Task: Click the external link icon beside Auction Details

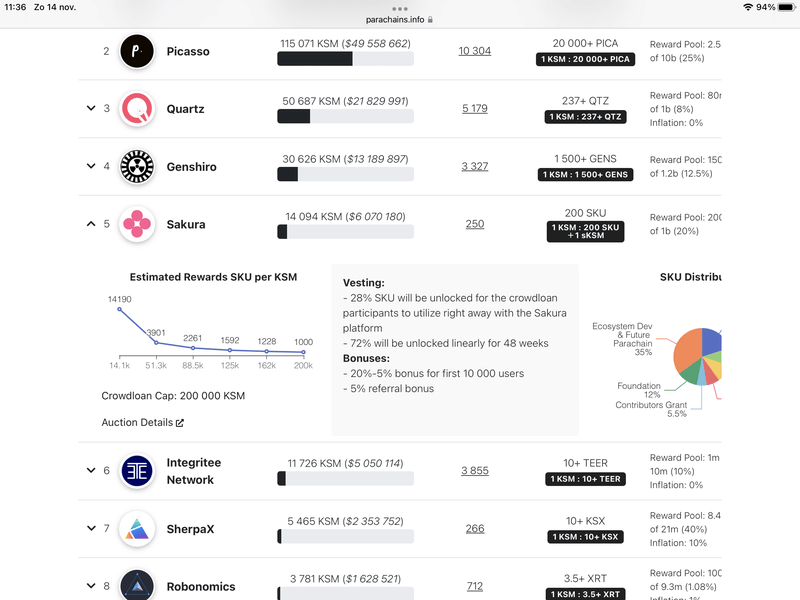Action: (180, 423)
